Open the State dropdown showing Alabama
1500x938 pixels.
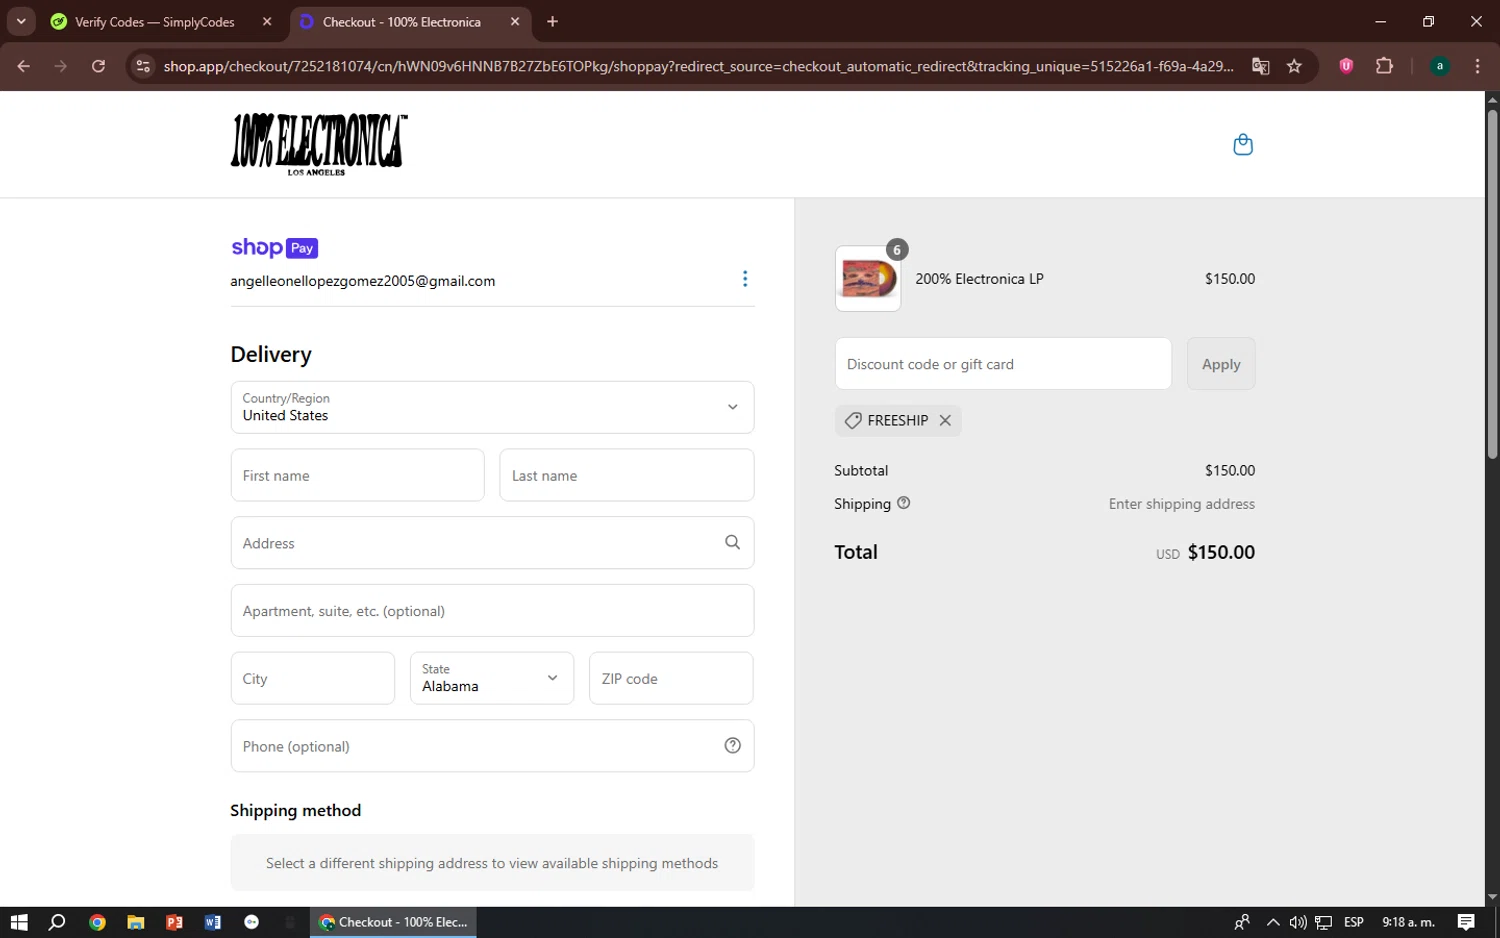click(492, 678)
